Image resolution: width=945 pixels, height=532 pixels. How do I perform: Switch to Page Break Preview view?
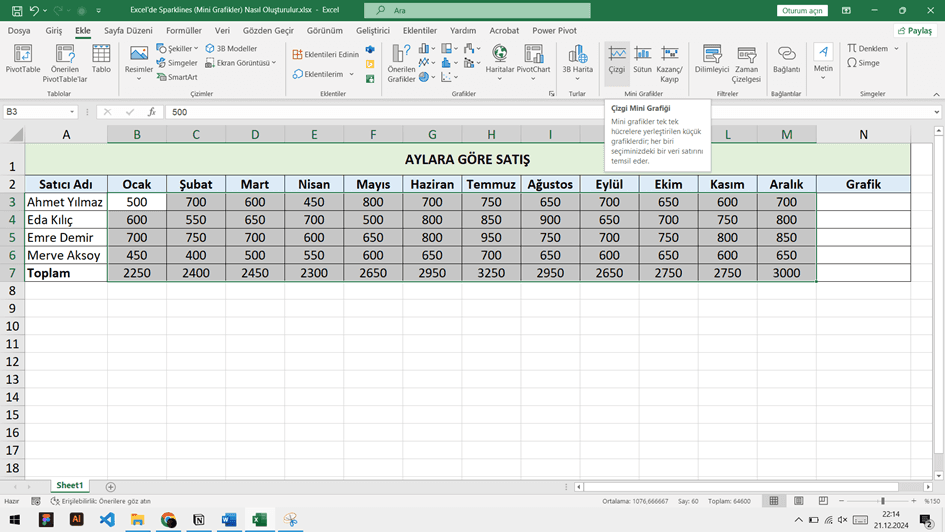pos(823,501)
